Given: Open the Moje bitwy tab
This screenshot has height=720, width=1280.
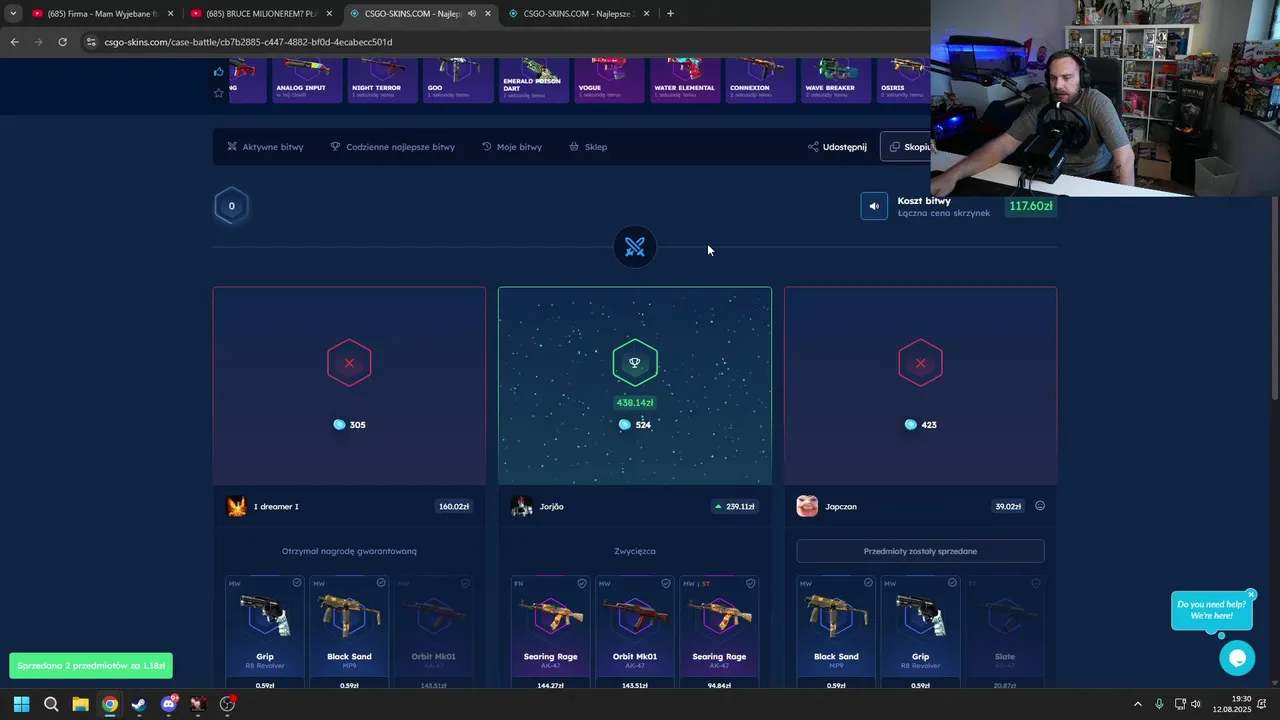Looking at the screenshot, I should pyautogui.click(x=512, y=147).
